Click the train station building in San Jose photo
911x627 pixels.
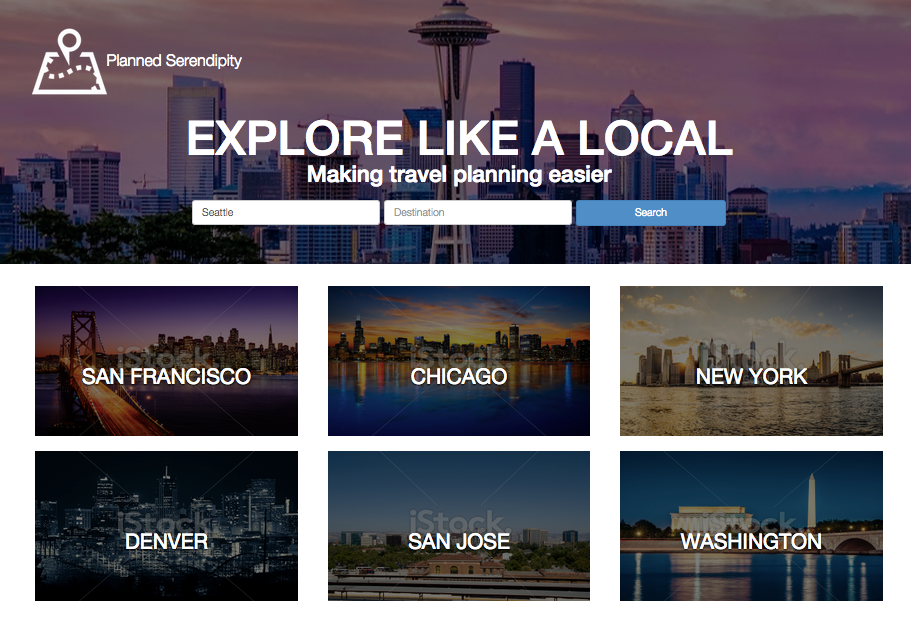click(x=468, y=565)
